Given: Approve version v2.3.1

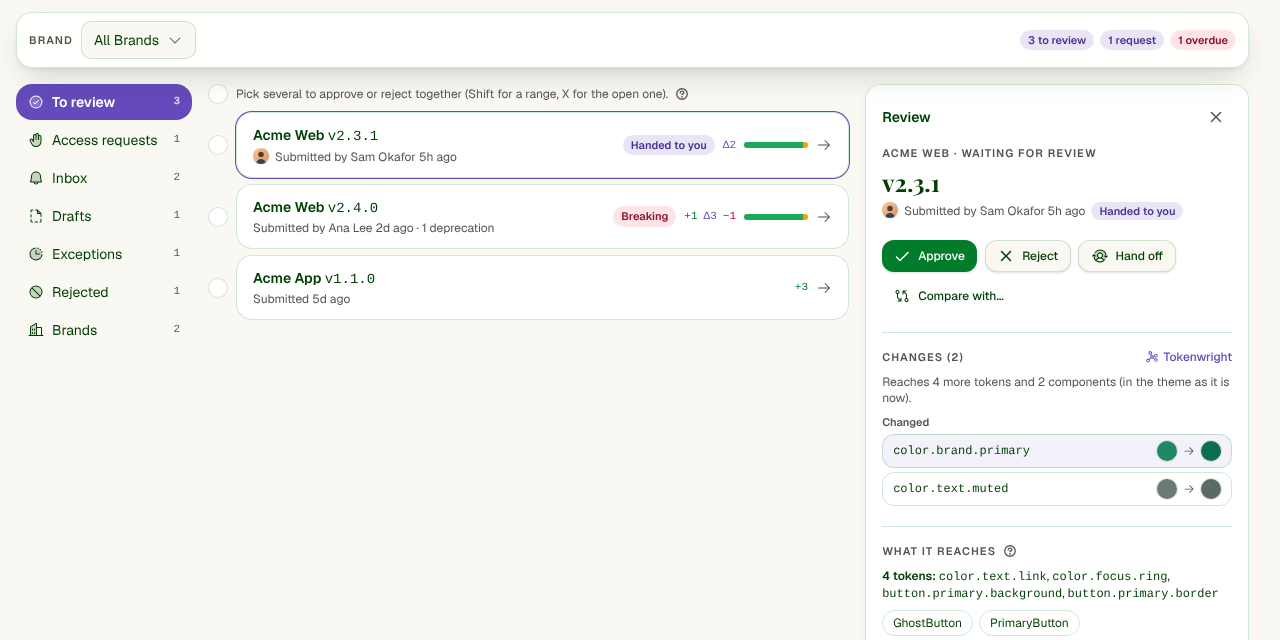Looking at the screenshot, I should point(929,256).
